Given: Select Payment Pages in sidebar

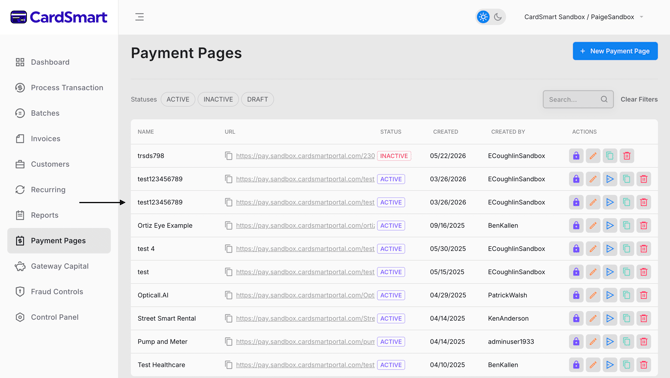Looking at the screenshot, I should [59, 241].
